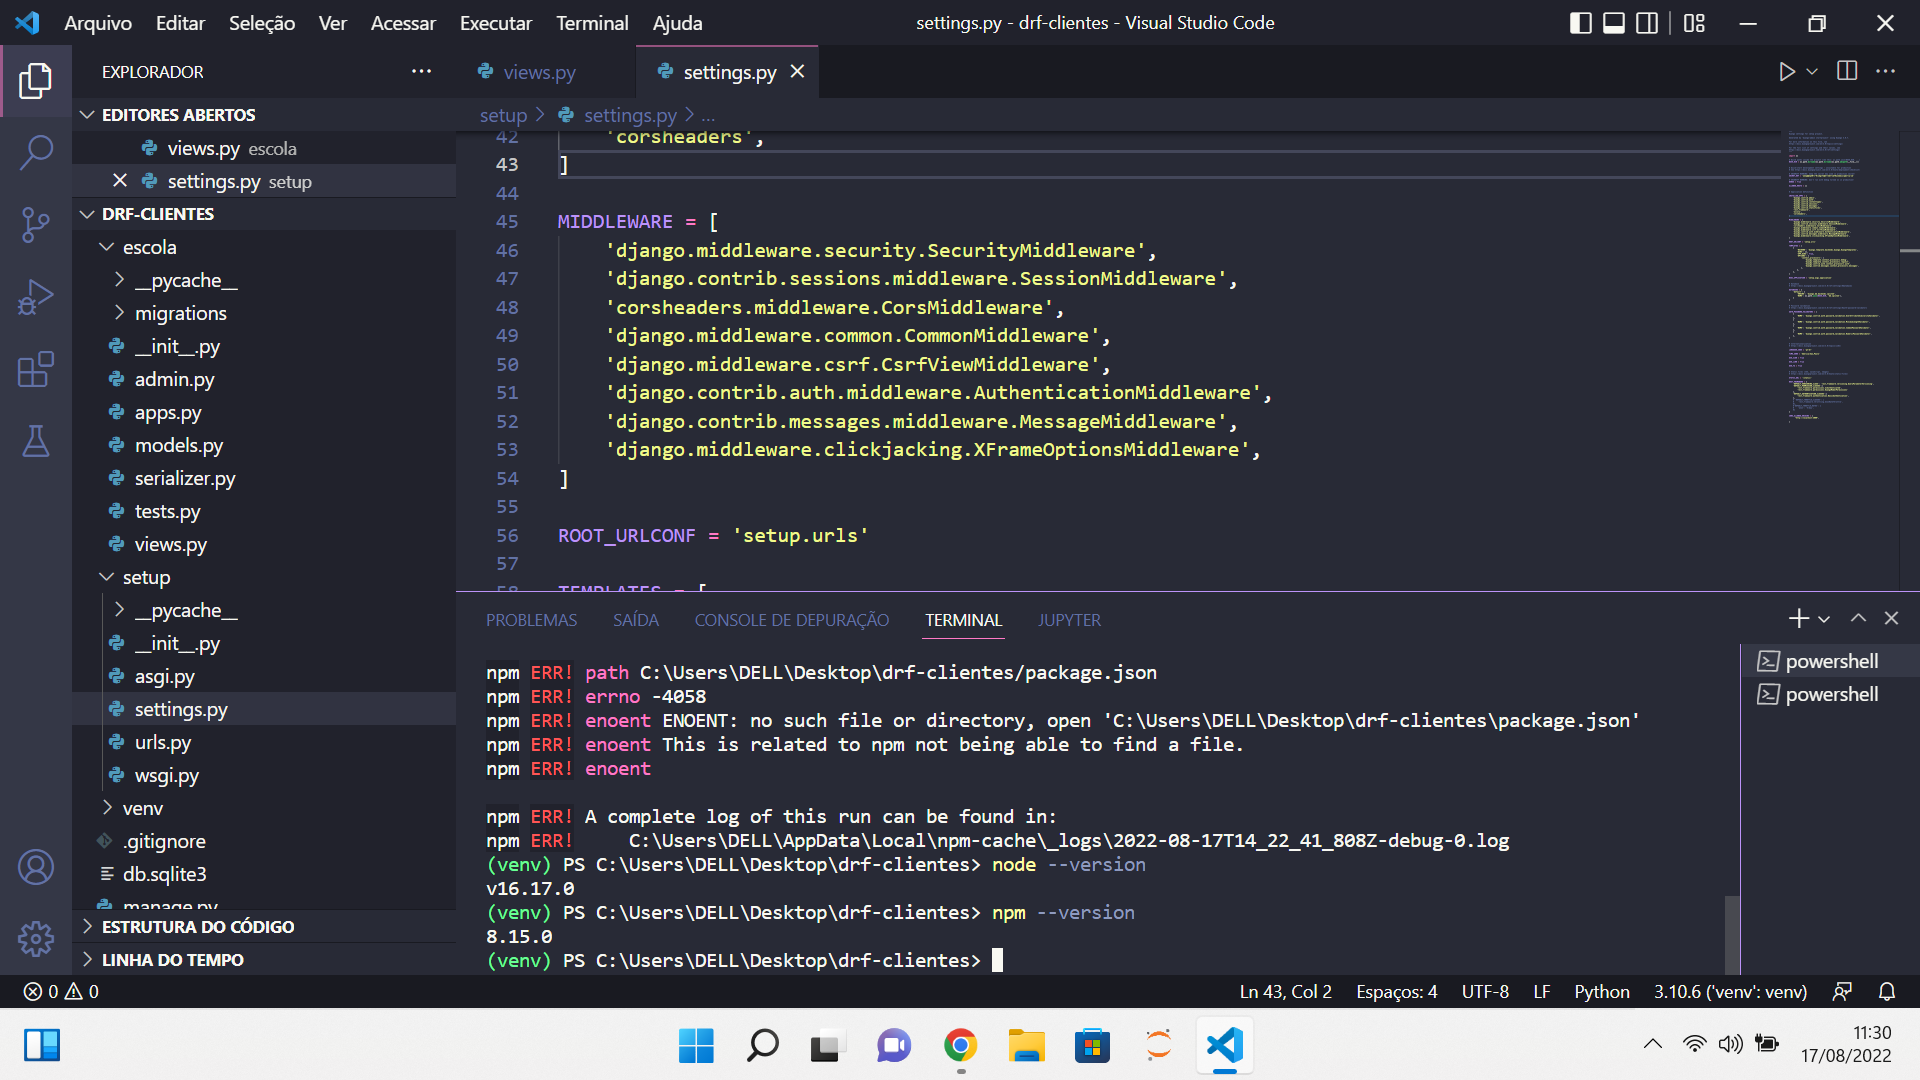Open the launch profile dropdown beside new terminal
This screenshot has width=1920, height=1080.
(1824, 620)
